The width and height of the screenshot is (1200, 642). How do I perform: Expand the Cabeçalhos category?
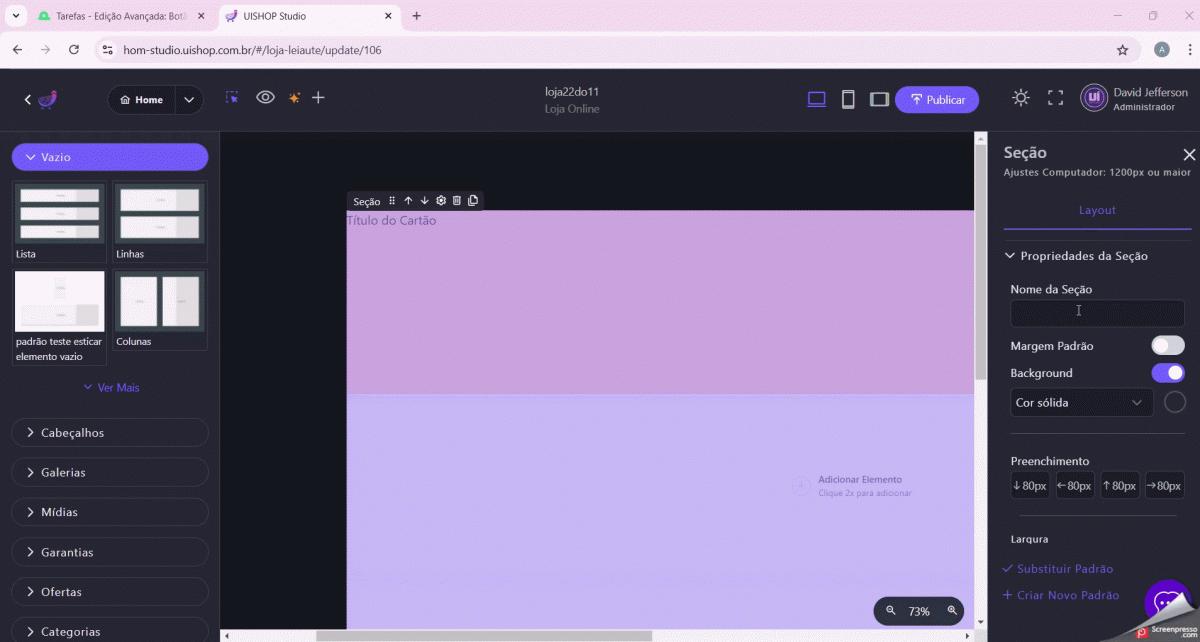point(110,433)
